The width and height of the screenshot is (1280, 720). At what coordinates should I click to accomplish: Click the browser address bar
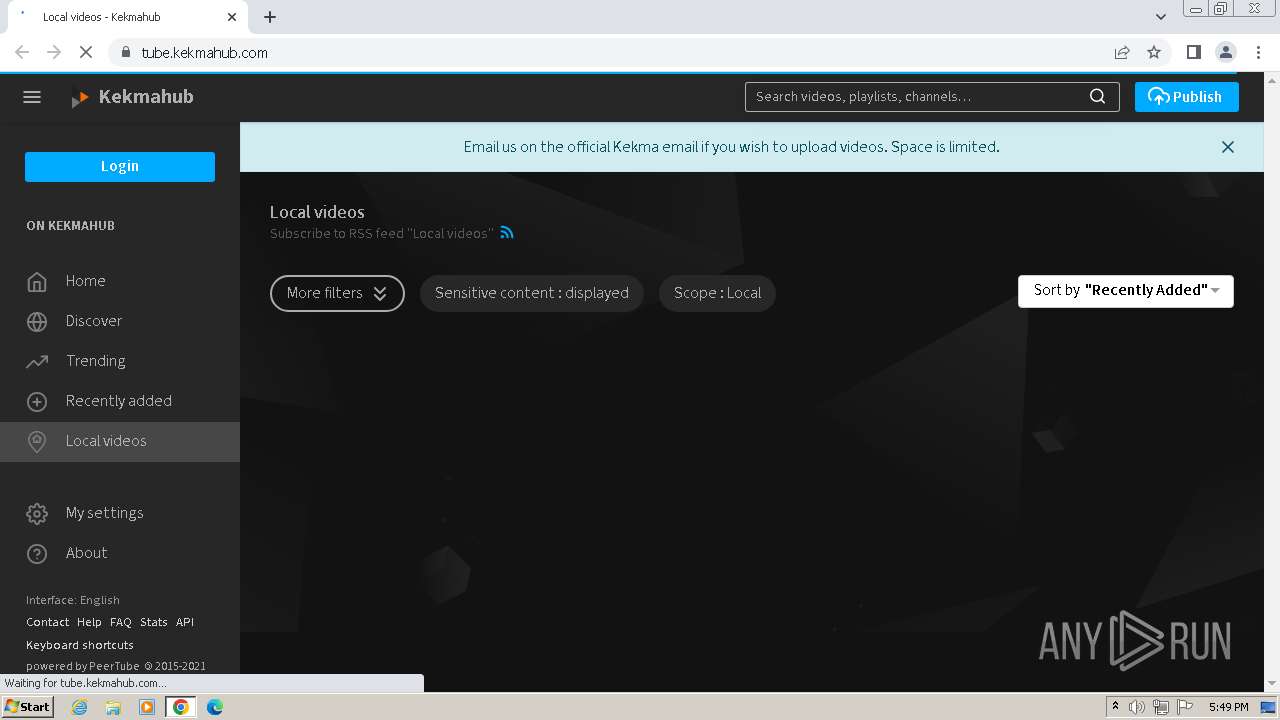pos(610,53)
